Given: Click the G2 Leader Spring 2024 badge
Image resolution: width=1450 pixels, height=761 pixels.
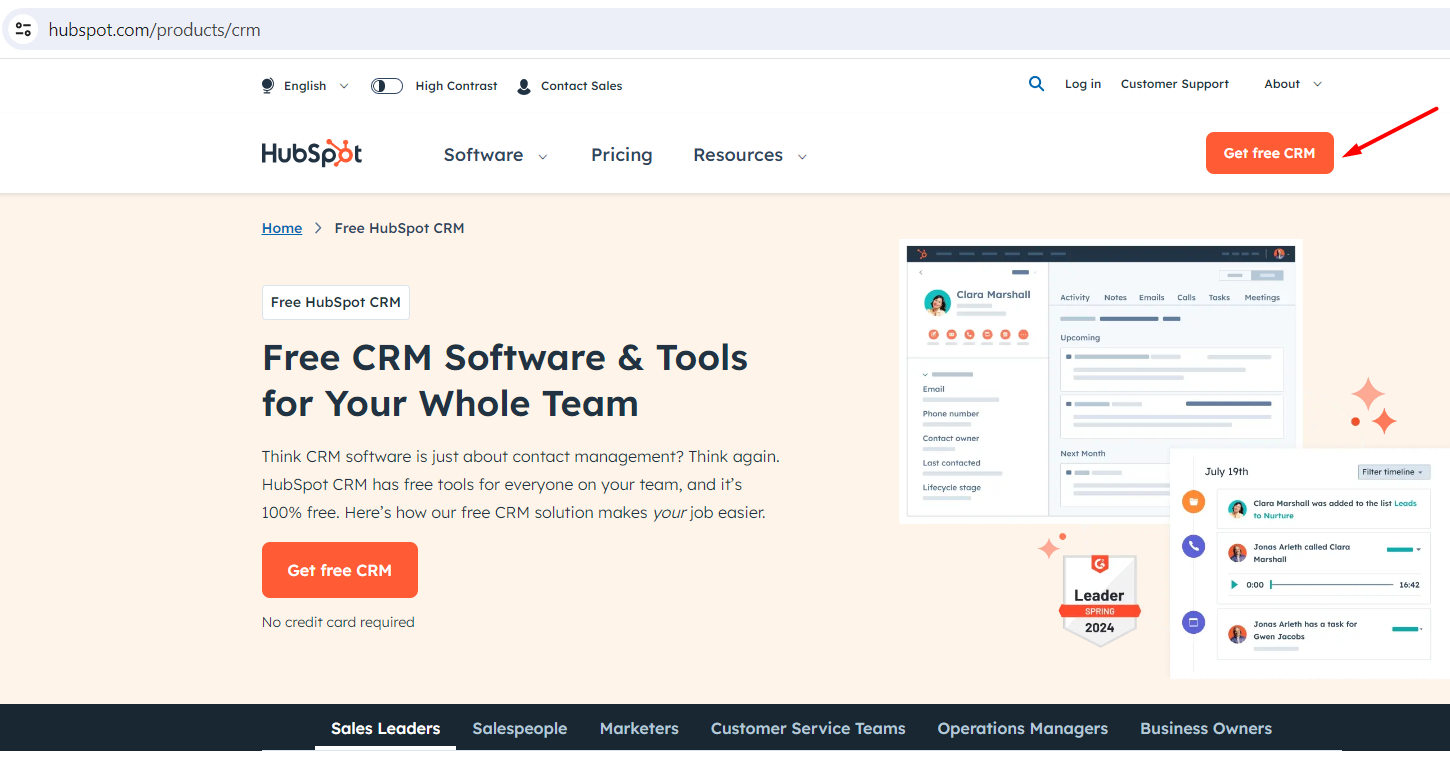Looking at the screenshot, I should pos(1099,601).
